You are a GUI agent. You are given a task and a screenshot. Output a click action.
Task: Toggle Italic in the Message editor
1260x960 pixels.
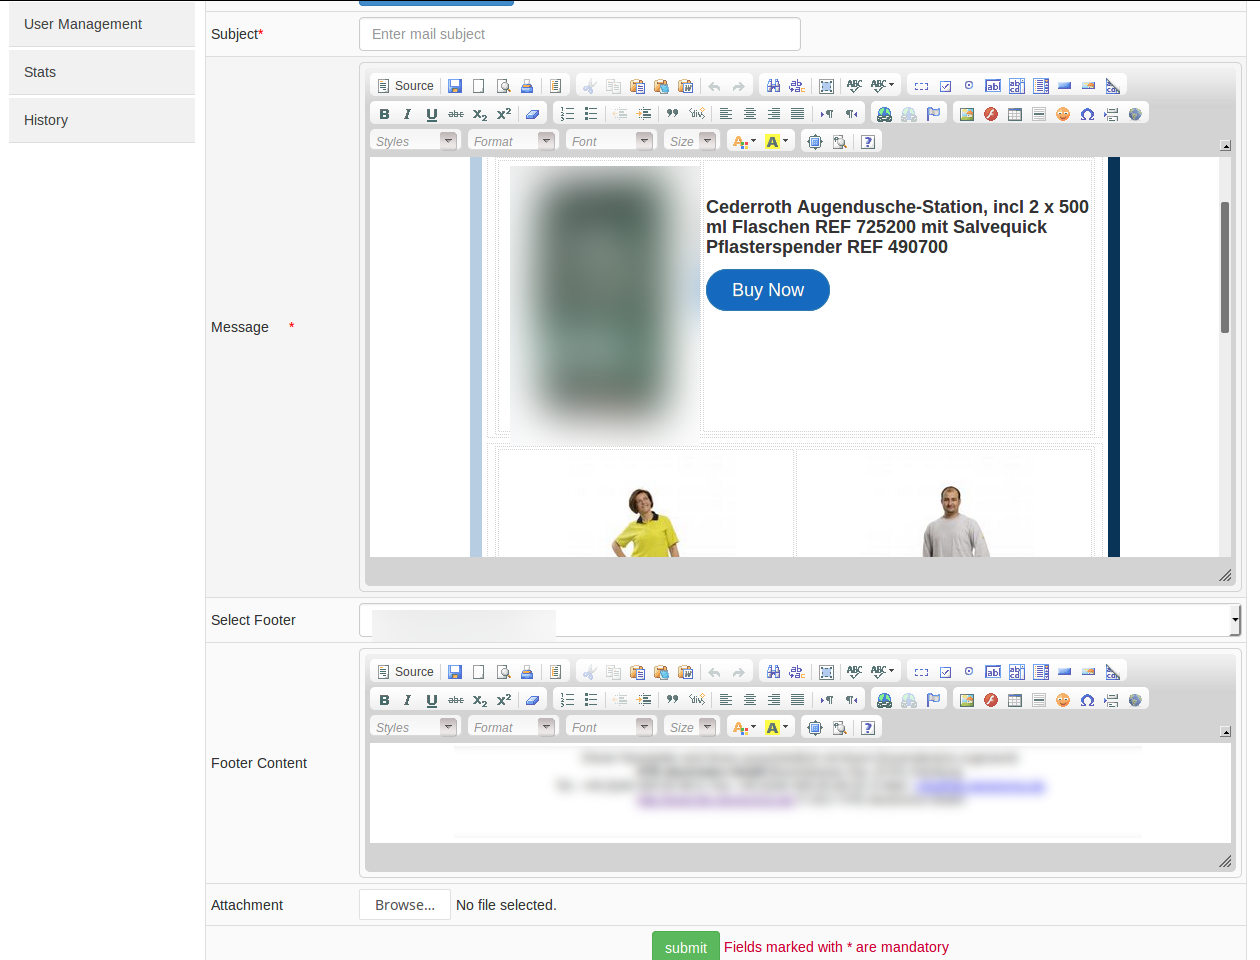point(408,114)
